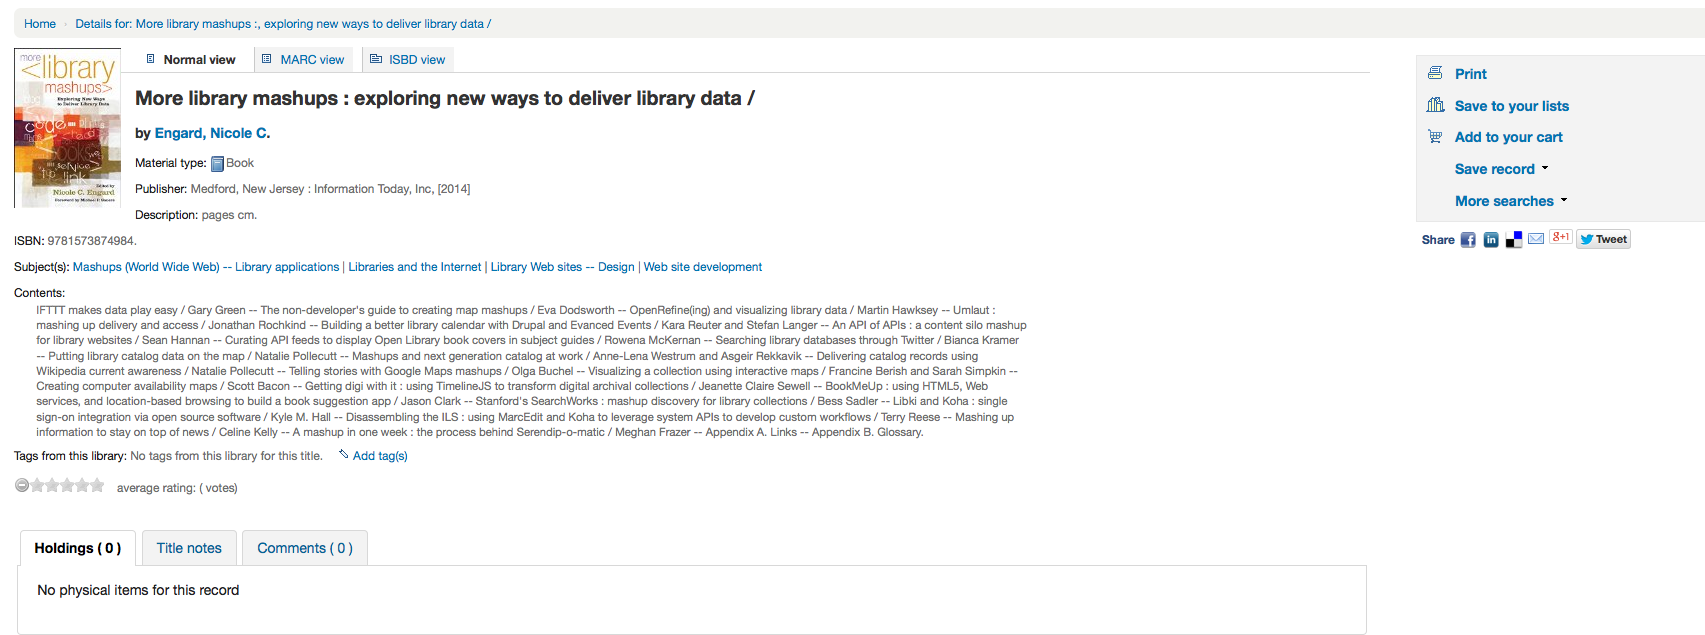Image resolution: width=1705 pixels, height=635 pixels.
Task: Click the shopping cart icon
Action: [1435, 137]
